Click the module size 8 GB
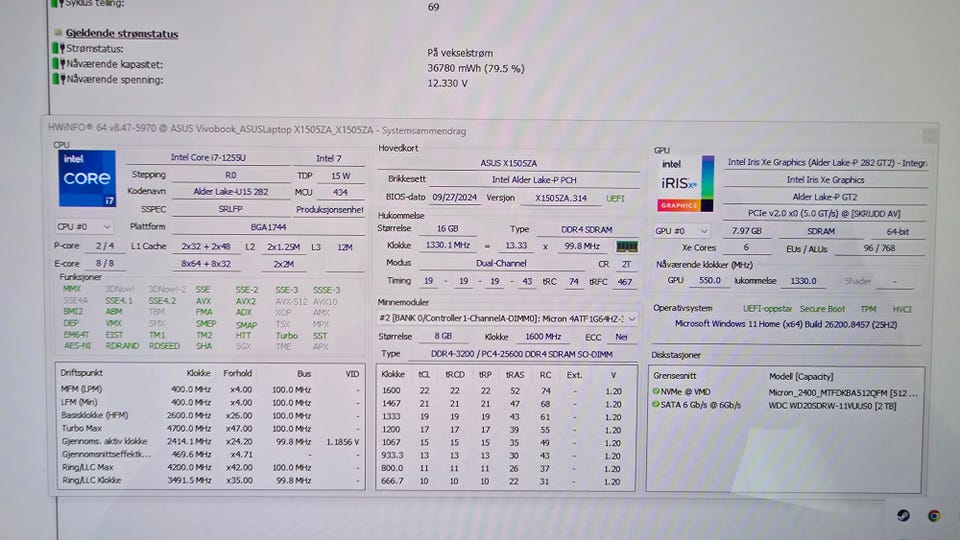 [x=443, y=336]
